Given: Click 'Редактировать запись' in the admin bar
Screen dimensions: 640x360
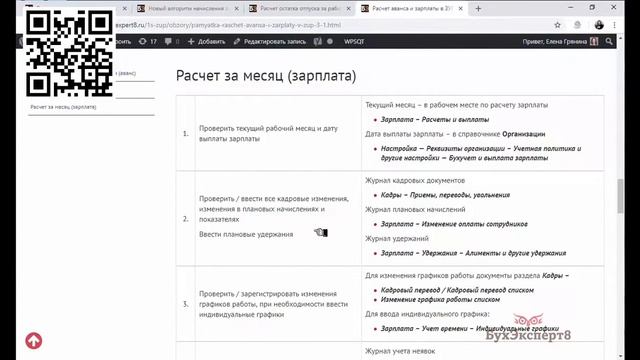Looking at the screenshot, I should point(270,41).
